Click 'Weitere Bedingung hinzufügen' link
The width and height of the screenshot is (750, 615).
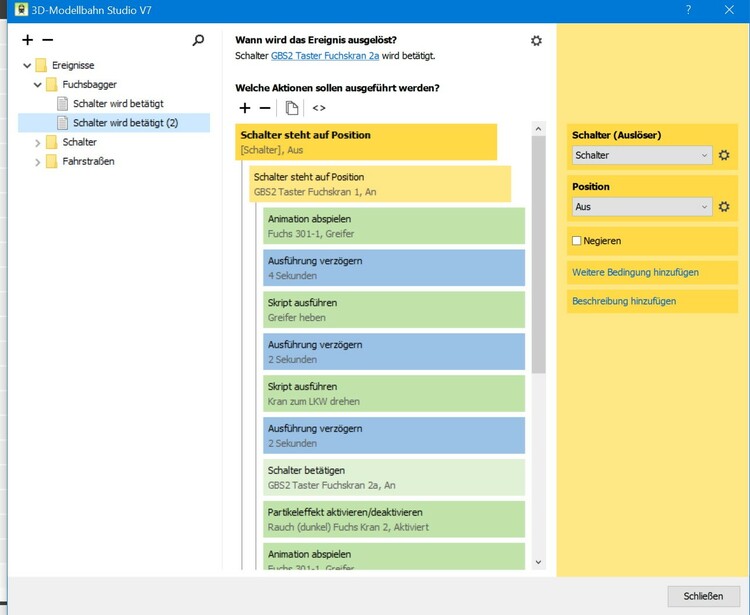point(635,272)
